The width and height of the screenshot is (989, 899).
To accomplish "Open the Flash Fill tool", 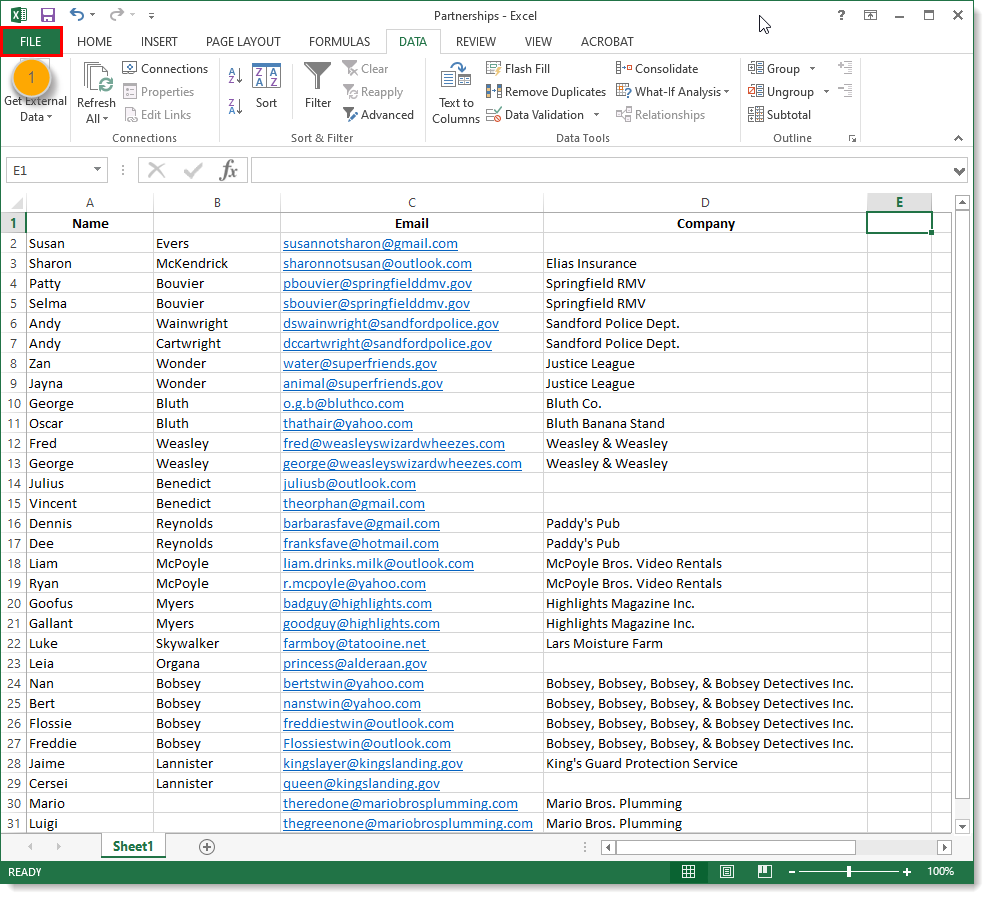I will pyautogui.click(x=518, y=68).
